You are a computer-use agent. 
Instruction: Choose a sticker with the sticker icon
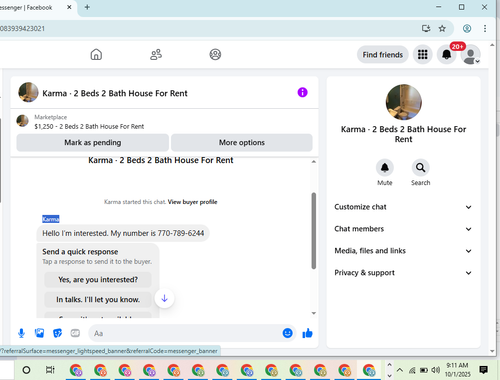(x=57, y=333)
